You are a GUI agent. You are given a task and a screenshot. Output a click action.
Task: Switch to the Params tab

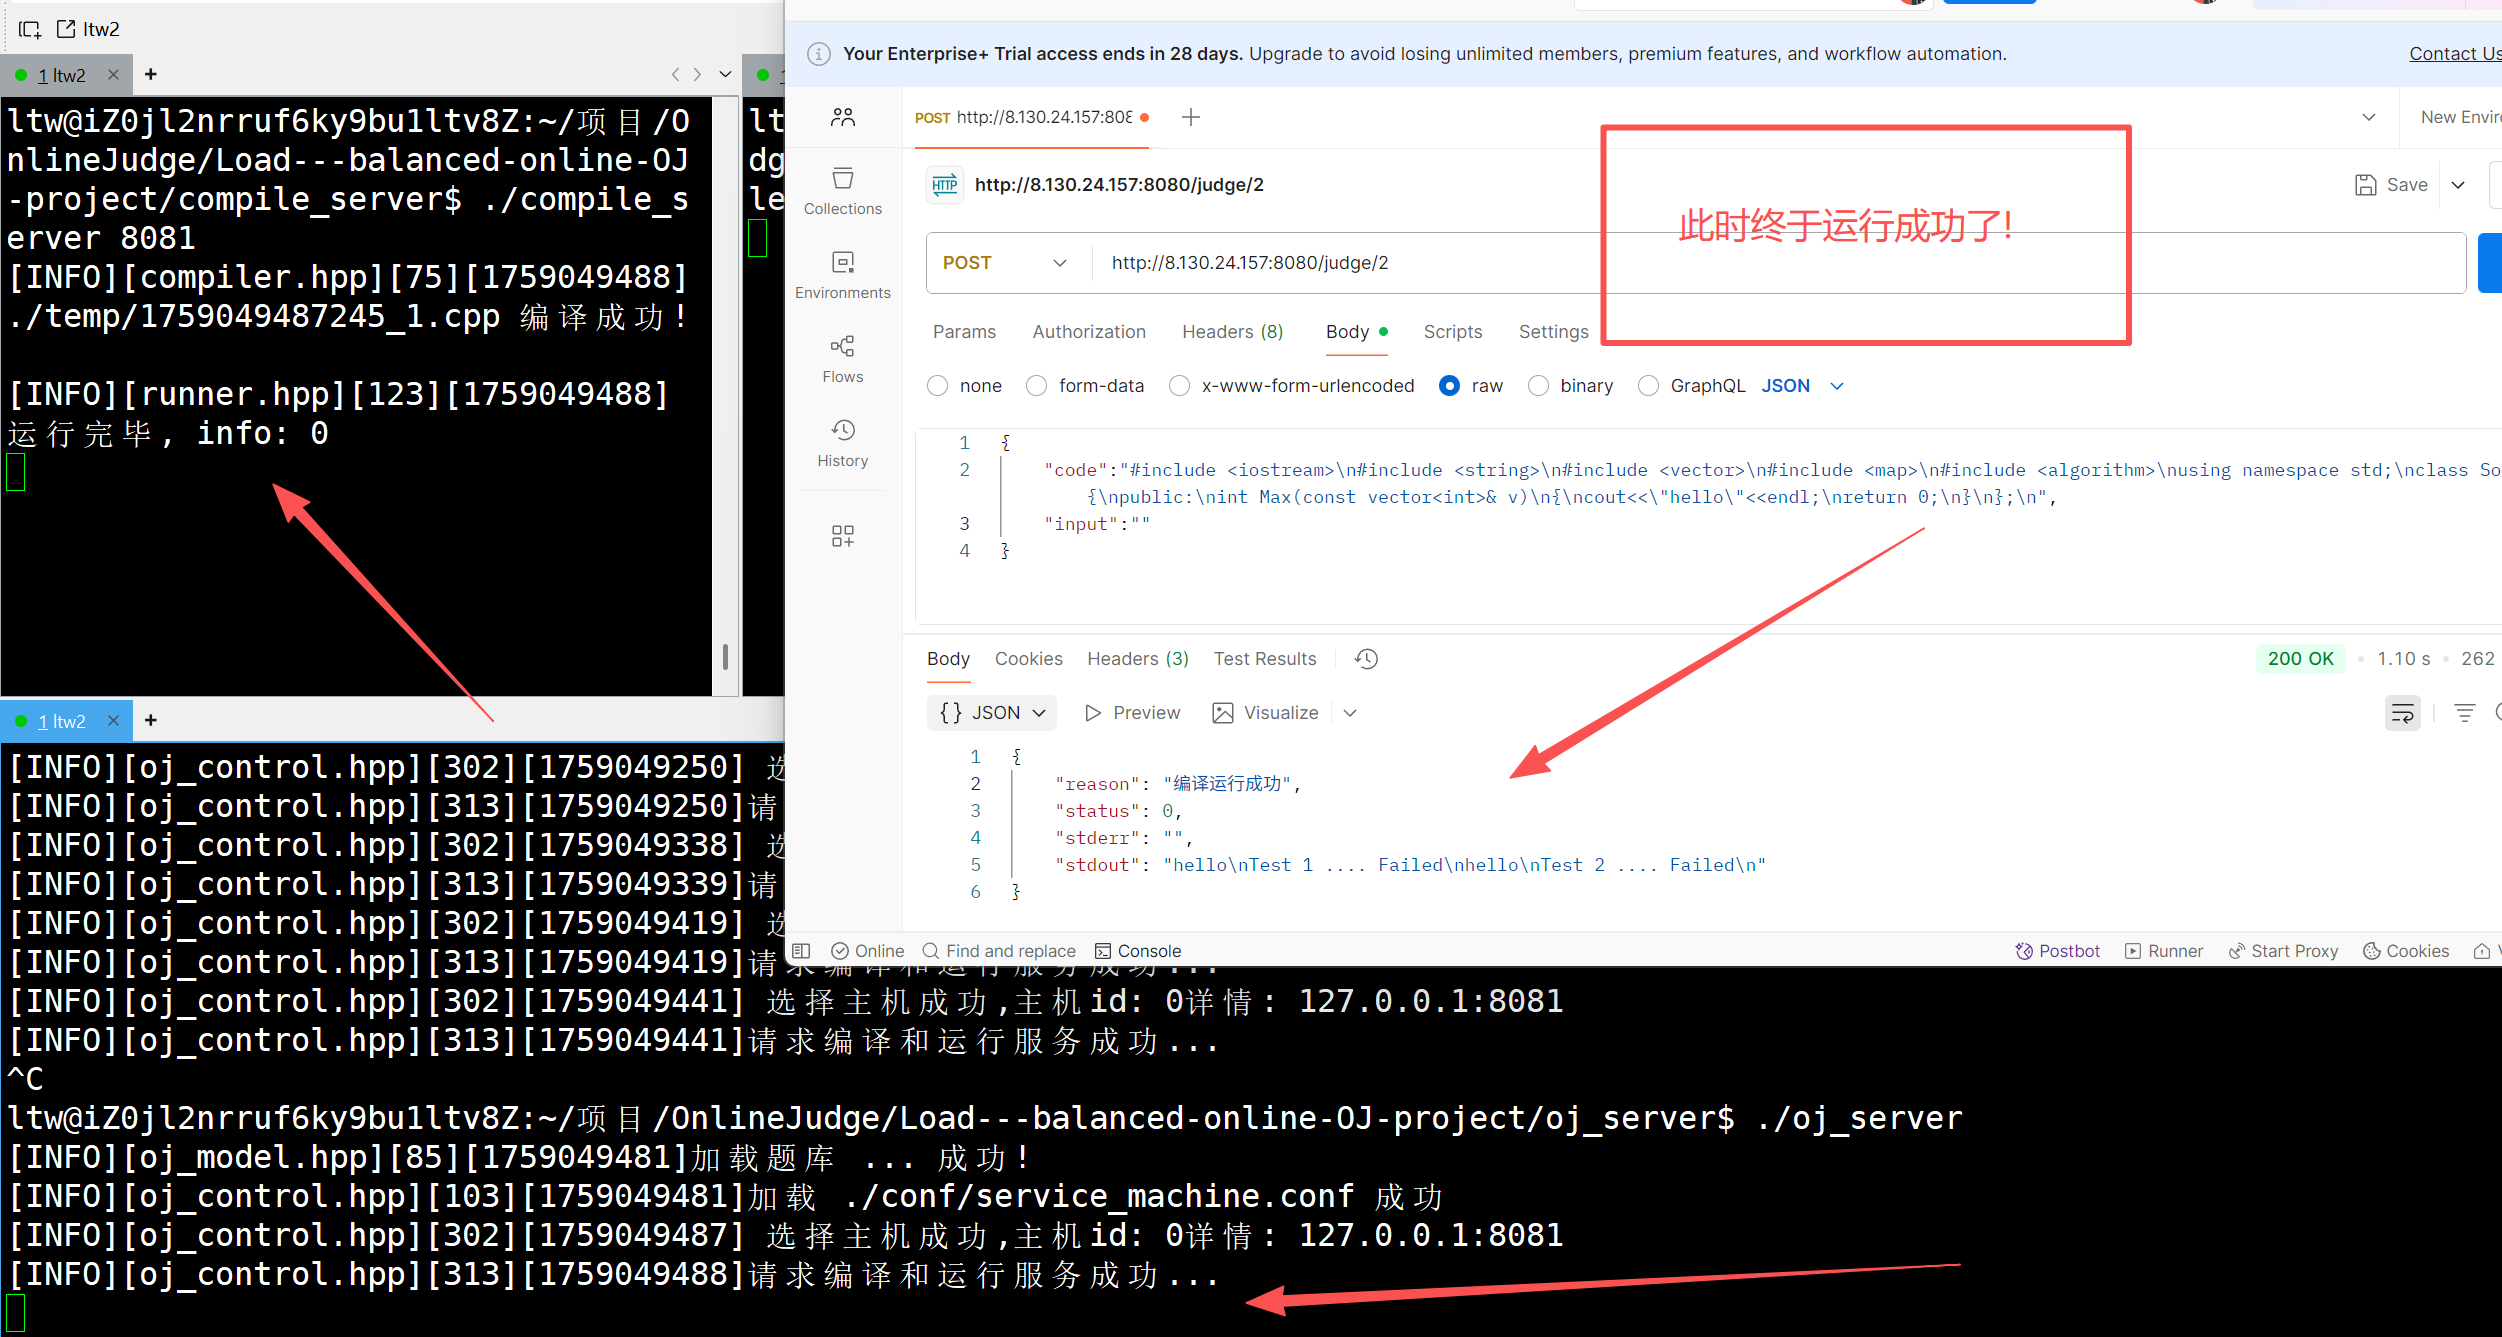[964, 331]
